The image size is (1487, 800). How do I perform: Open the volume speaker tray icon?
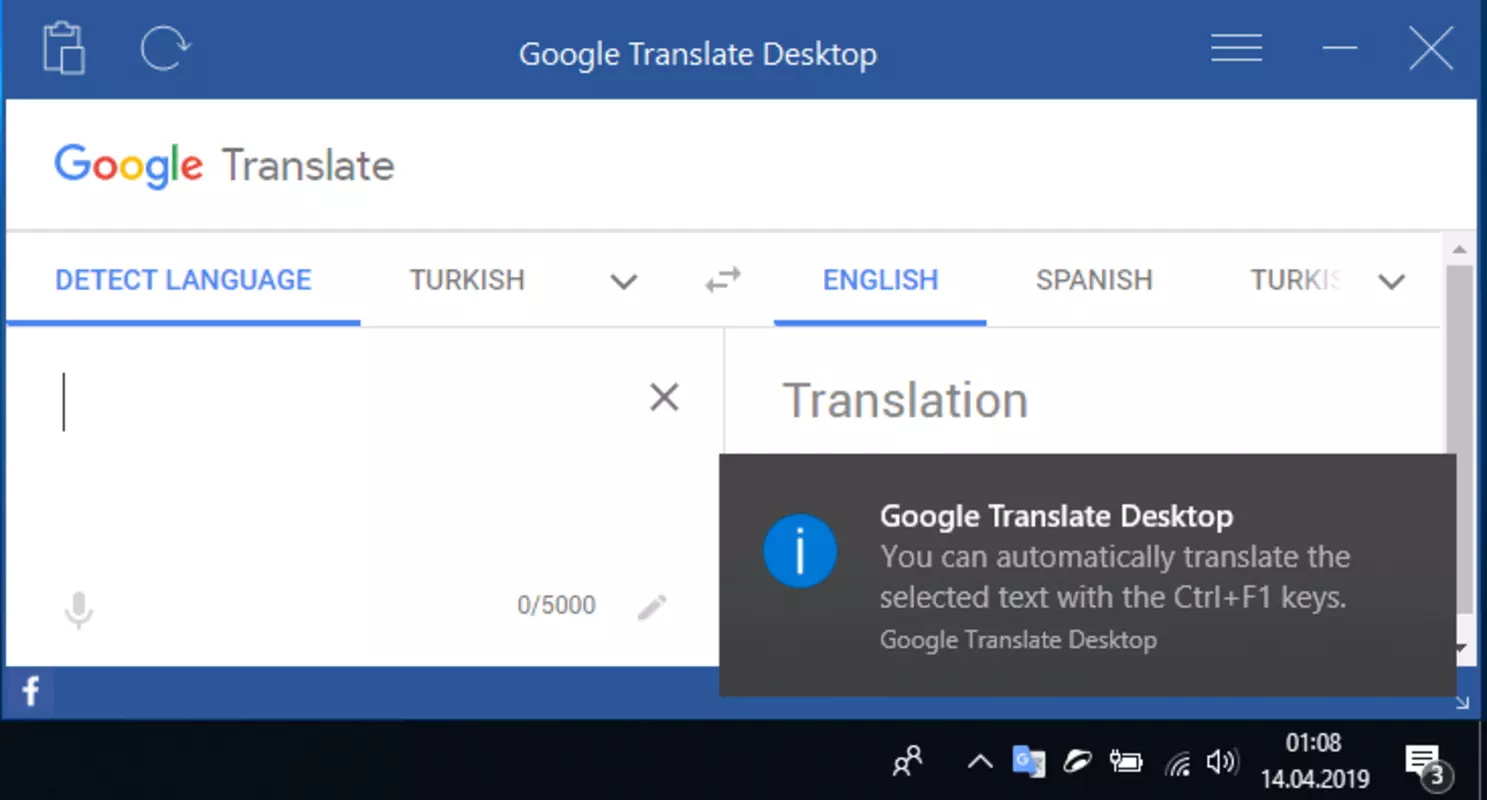pos(1221,763)
